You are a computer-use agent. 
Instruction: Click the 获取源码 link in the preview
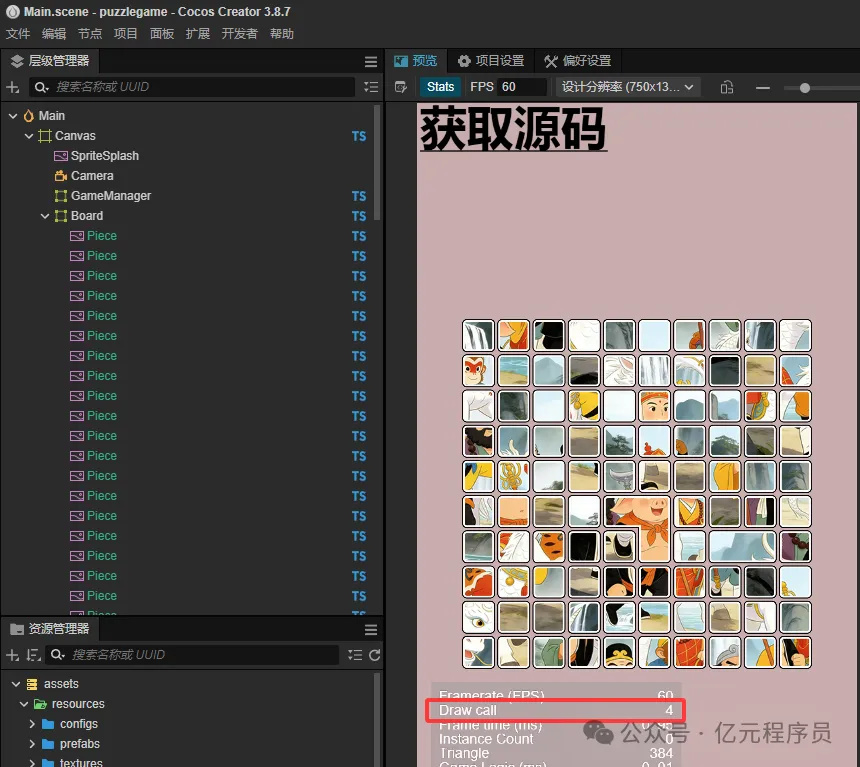click(x=513, y=130)
